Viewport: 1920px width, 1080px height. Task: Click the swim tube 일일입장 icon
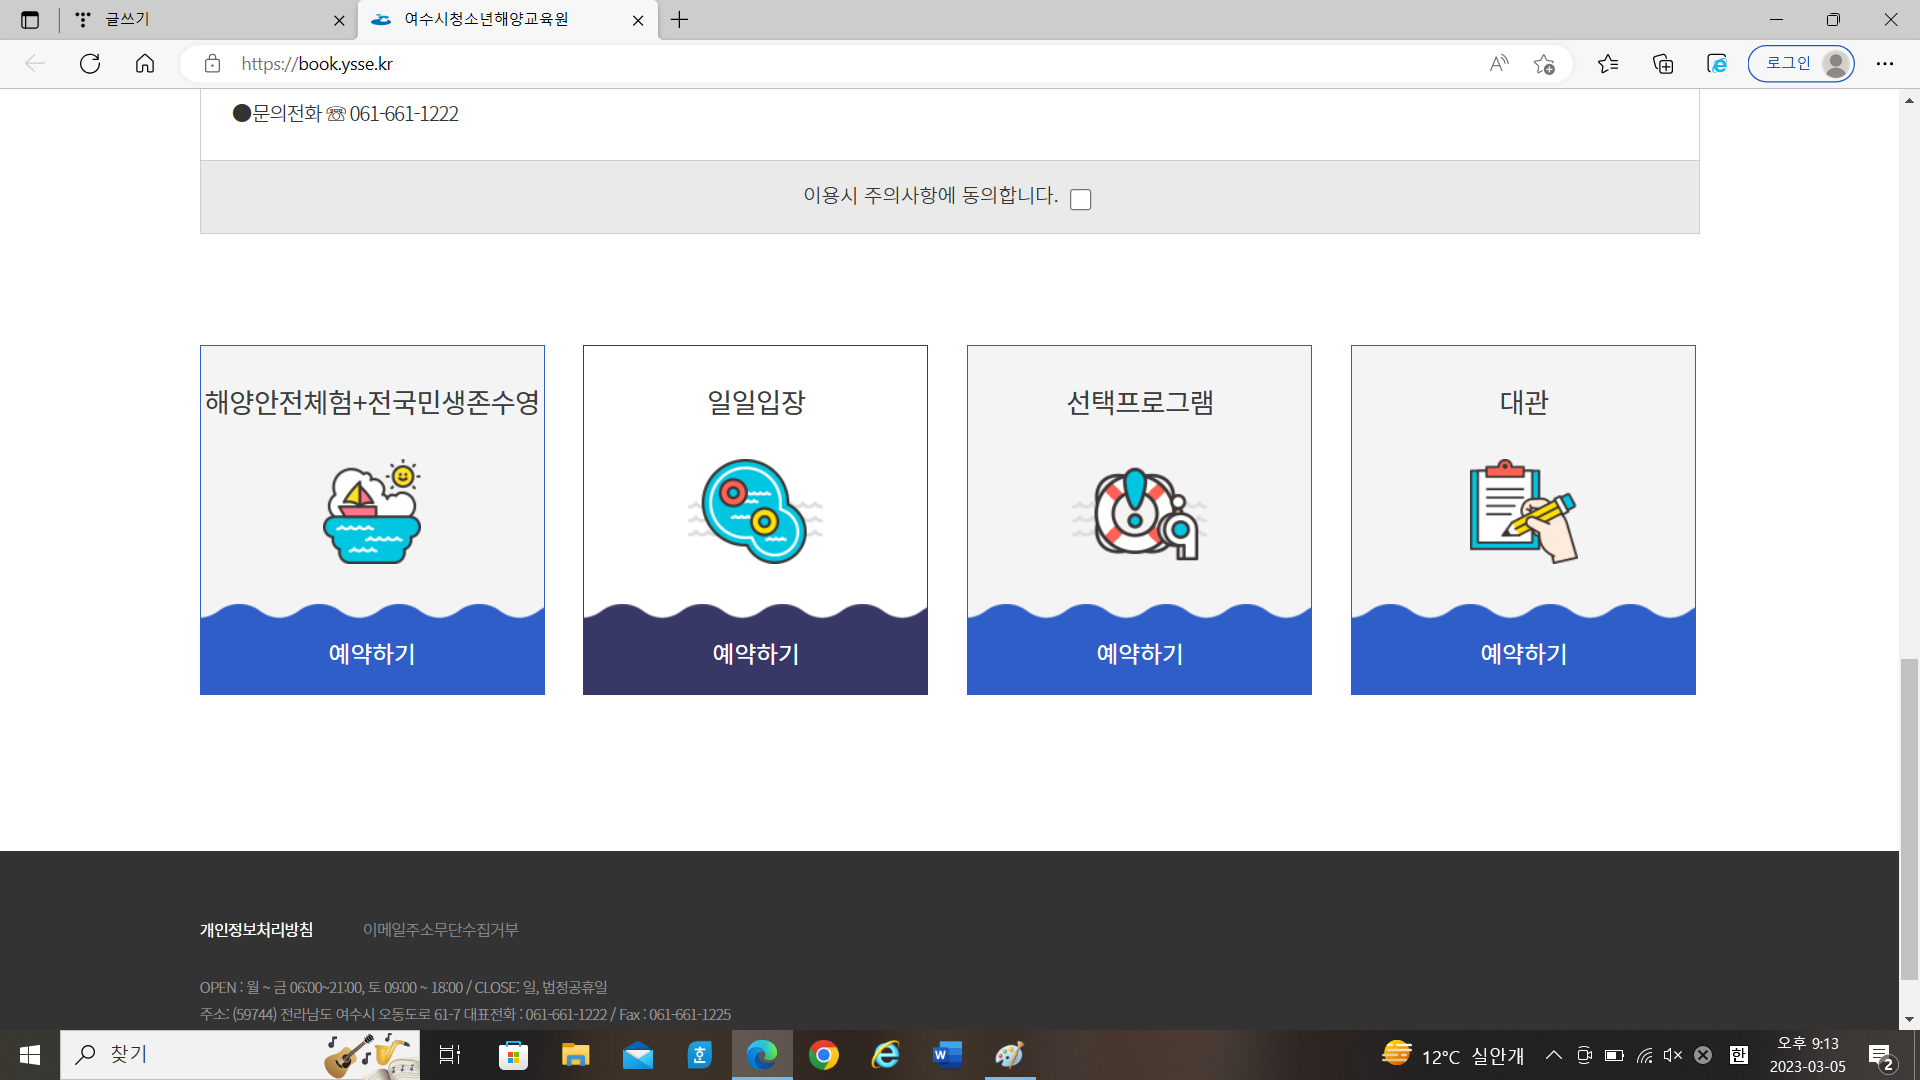click(755, 511)
